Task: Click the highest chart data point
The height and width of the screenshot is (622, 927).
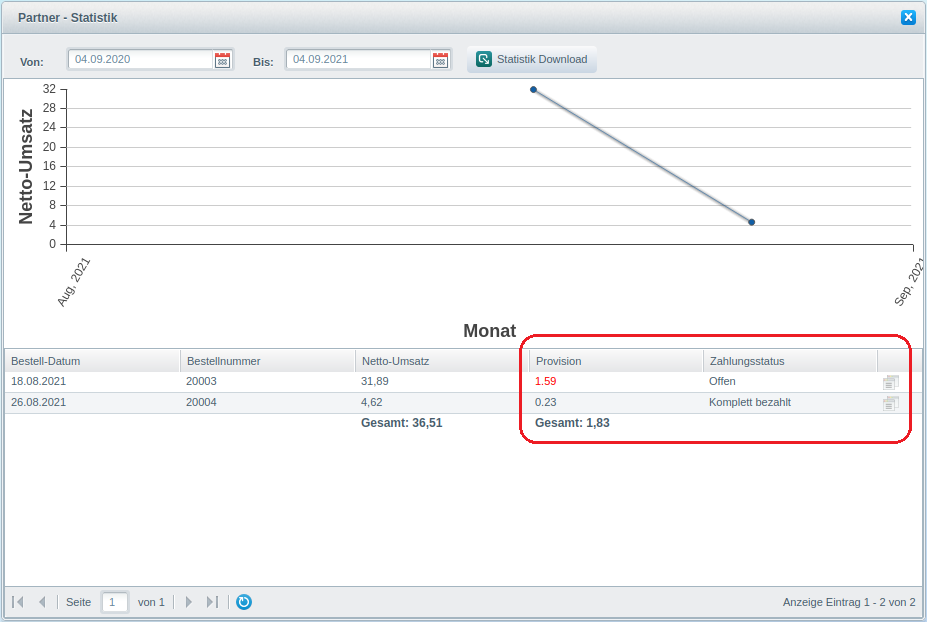Action: click(x=533, y=90)
